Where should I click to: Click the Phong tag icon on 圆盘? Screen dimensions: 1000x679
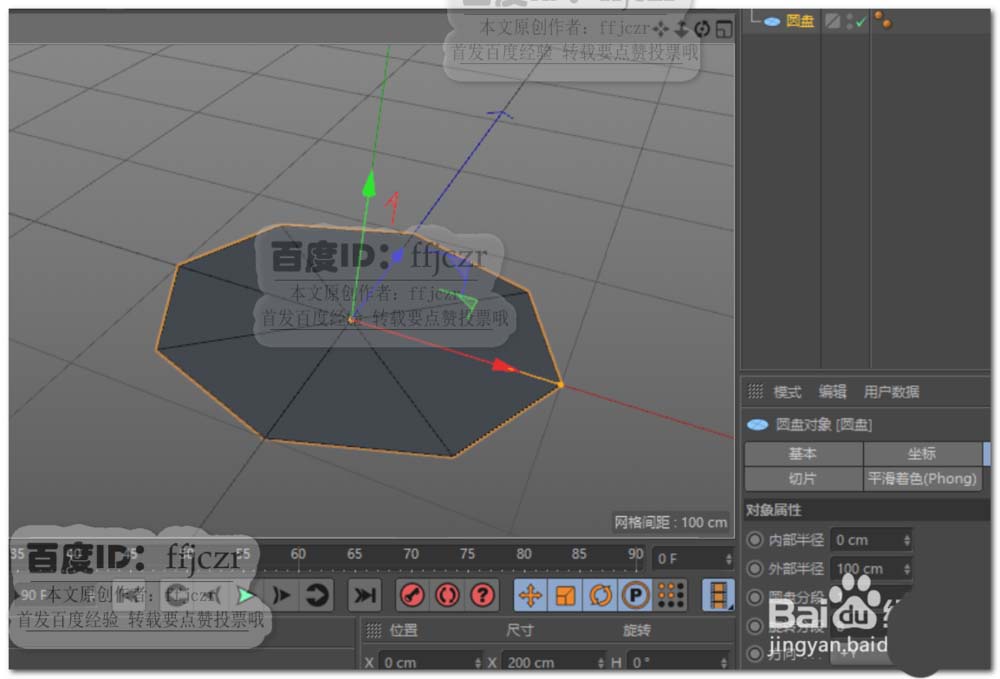pyautogui.click(x=883, y=19)
